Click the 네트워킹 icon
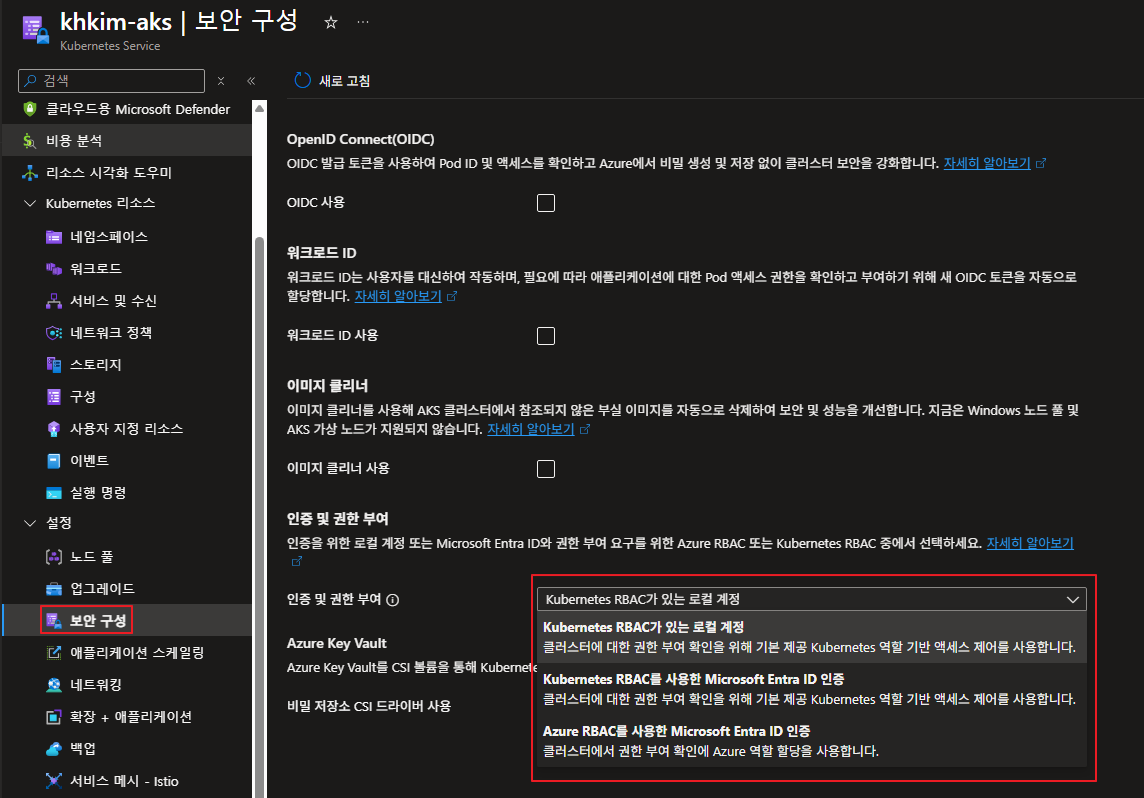 [54, 685]
